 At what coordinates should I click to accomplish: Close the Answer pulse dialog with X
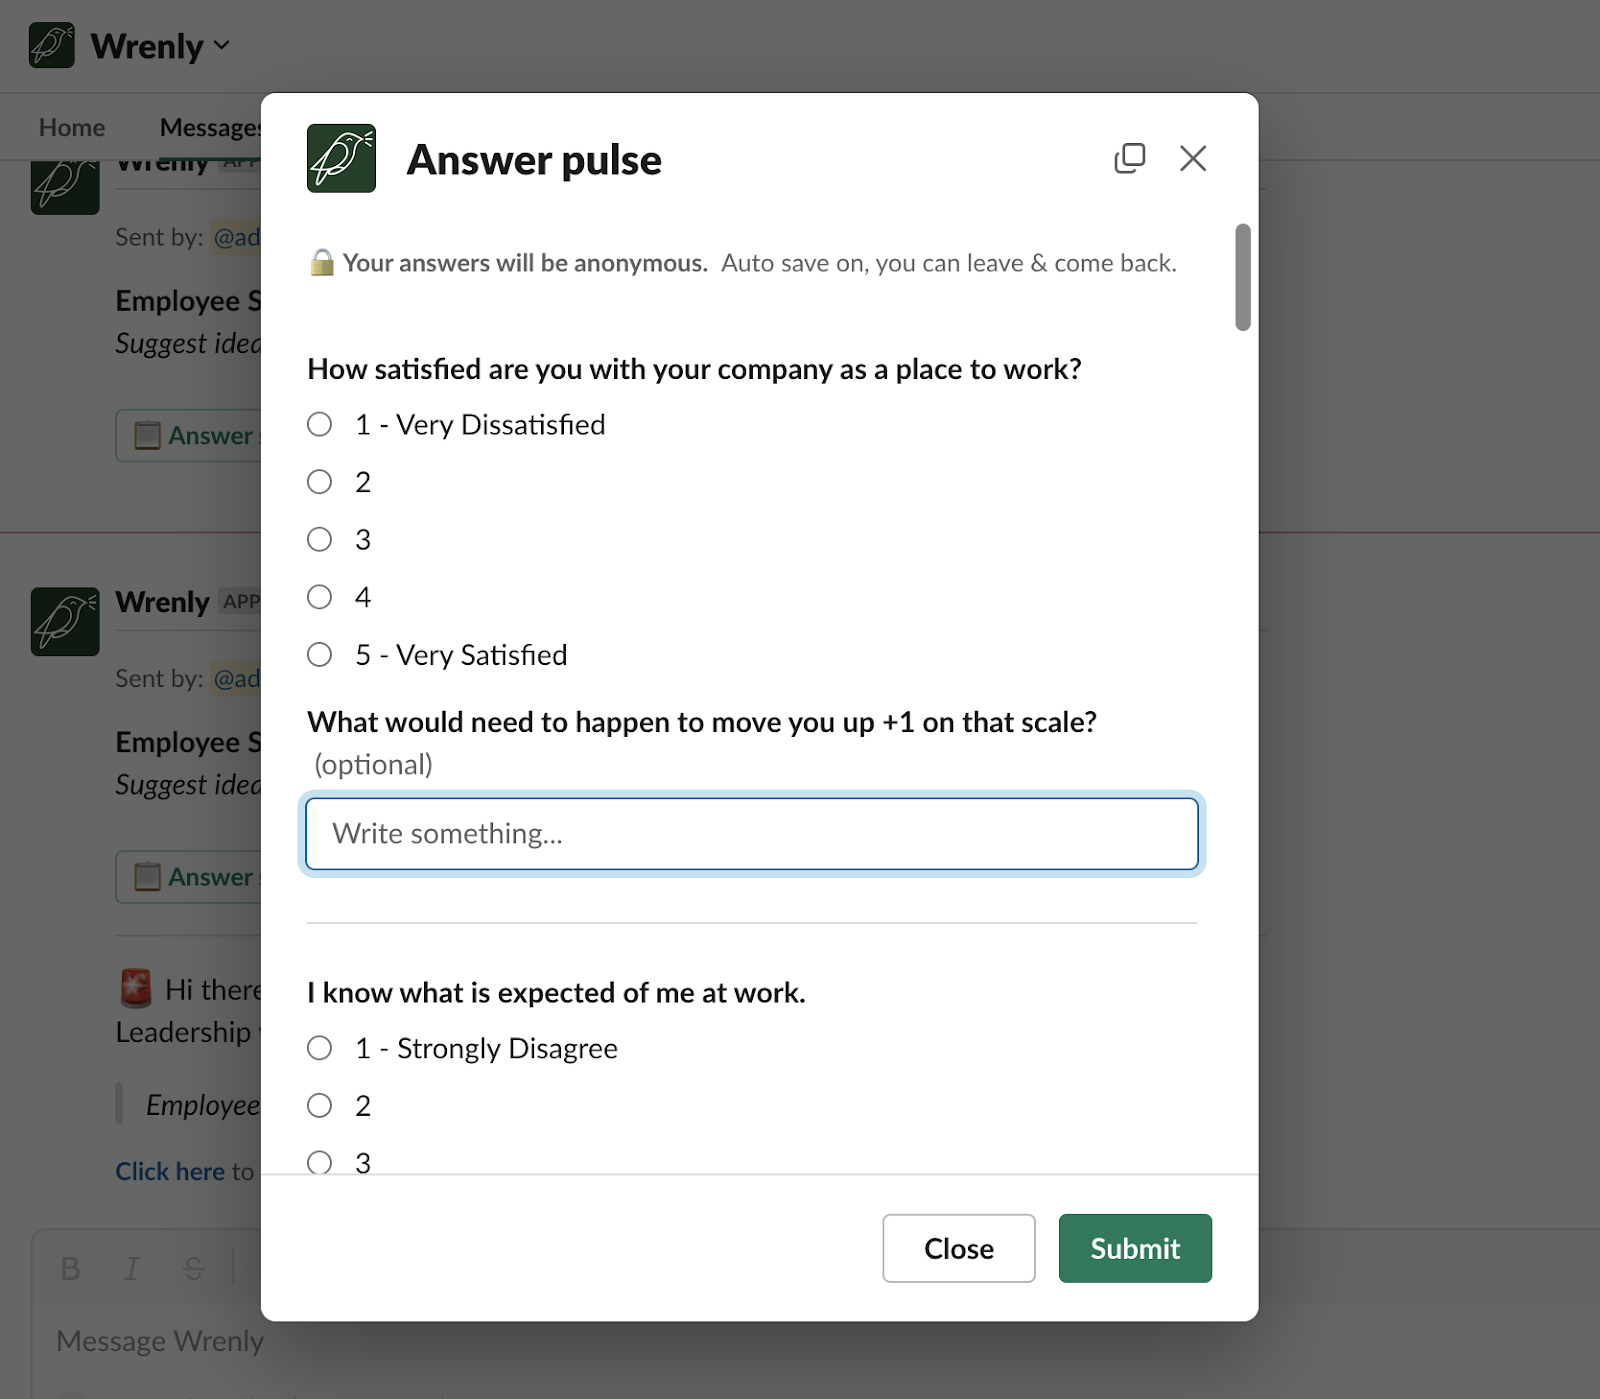[1193, 158]
